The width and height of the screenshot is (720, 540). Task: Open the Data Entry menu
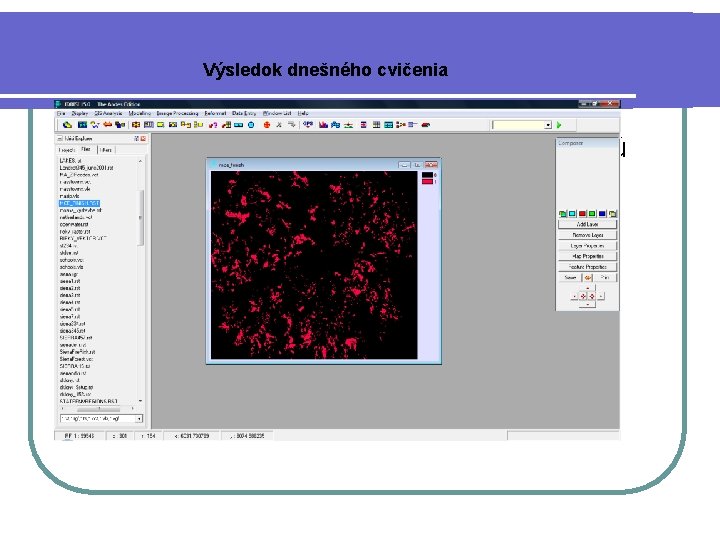244,113
